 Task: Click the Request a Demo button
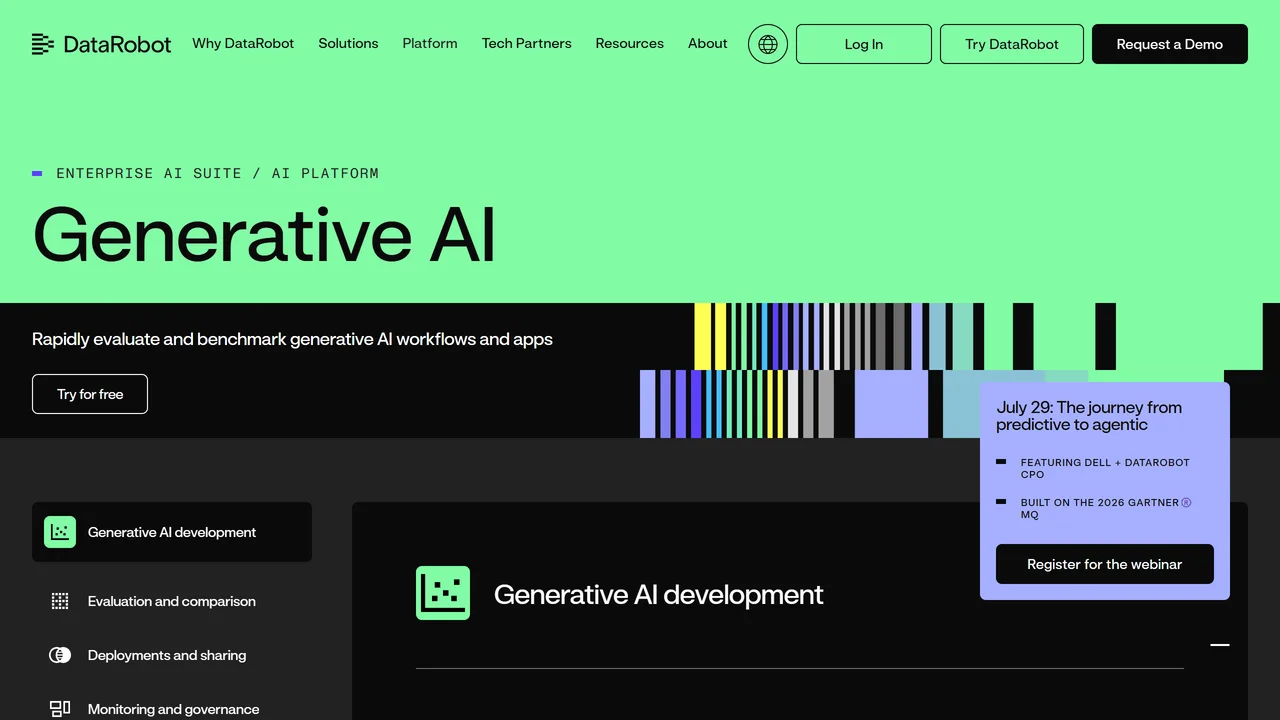click(1170, 44)
